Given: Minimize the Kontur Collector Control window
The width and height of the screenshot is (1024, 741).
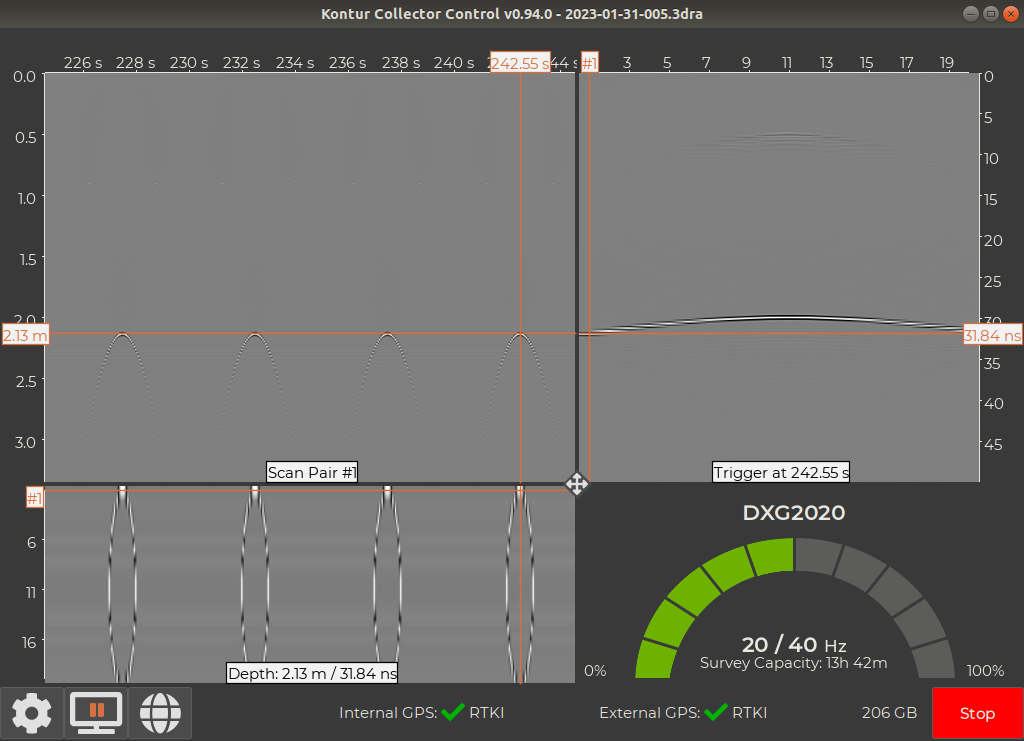Looking at the screenshot, I should (x=970, y=14).
